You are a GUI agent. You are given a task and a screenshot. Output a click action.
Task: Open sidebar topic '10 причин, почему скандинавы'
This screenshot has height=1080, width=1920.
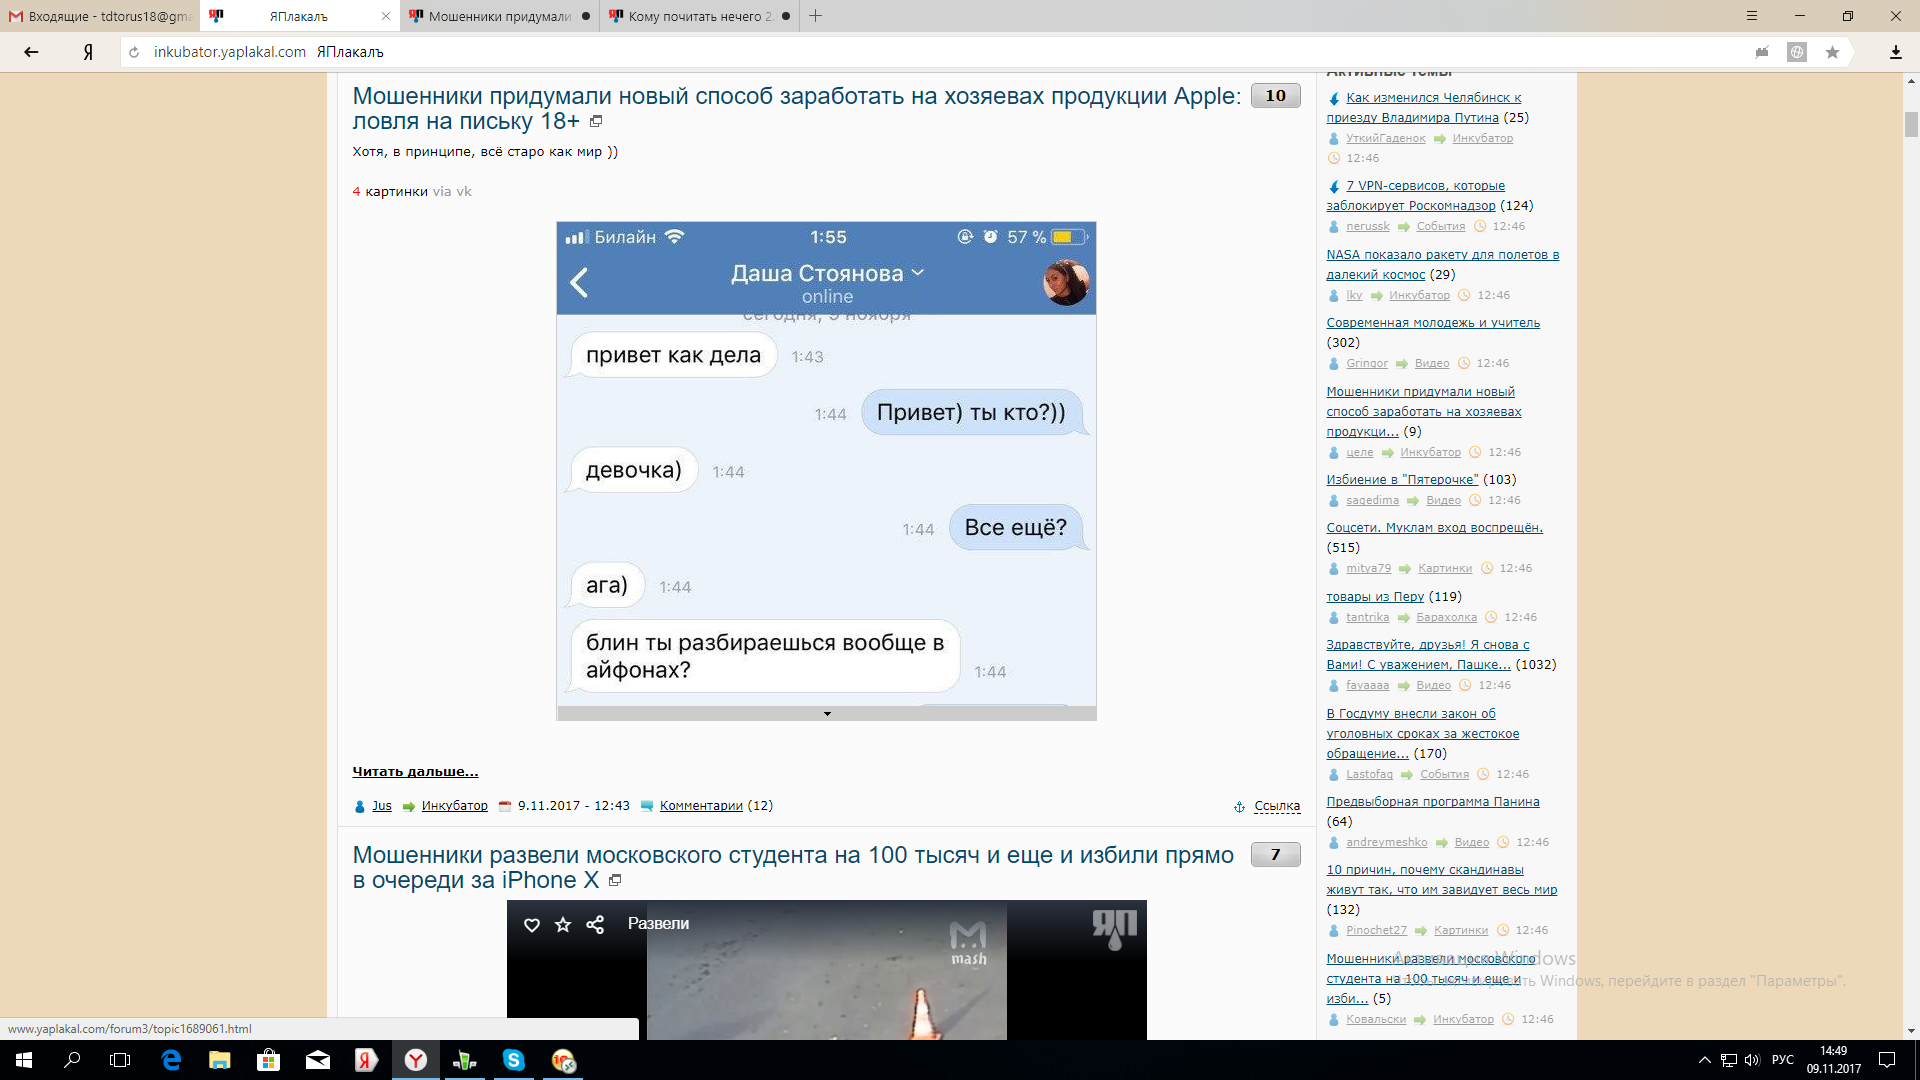click(1442, 880)
